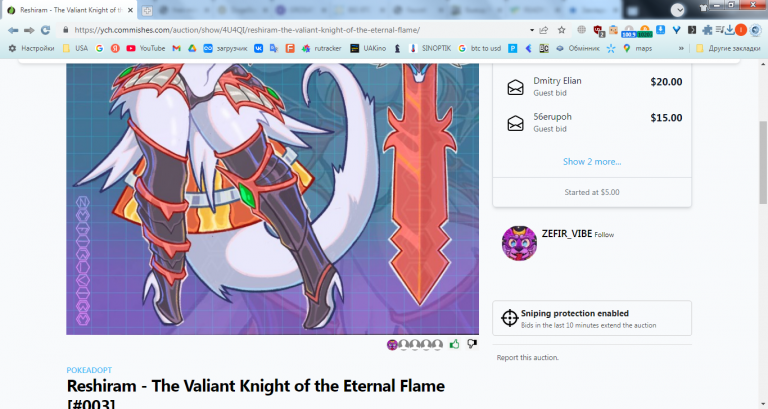Open the maps bookmark
Image resolution: width=768 pixels, height=409 pixels.
click(637, 48)
